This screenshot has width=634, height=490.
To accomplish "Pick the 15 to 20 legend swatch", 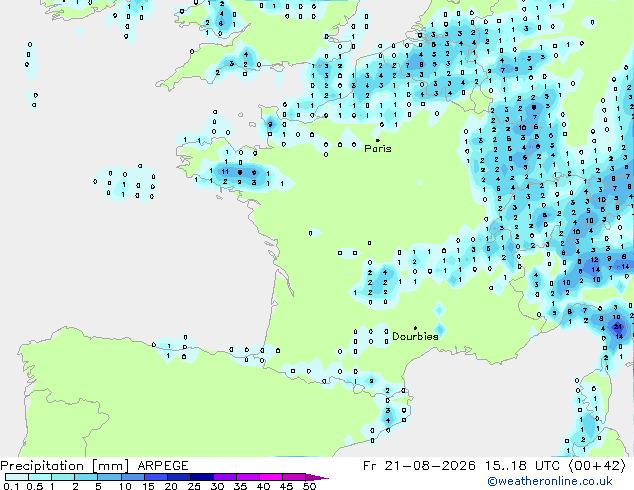I will pos(156,477).
